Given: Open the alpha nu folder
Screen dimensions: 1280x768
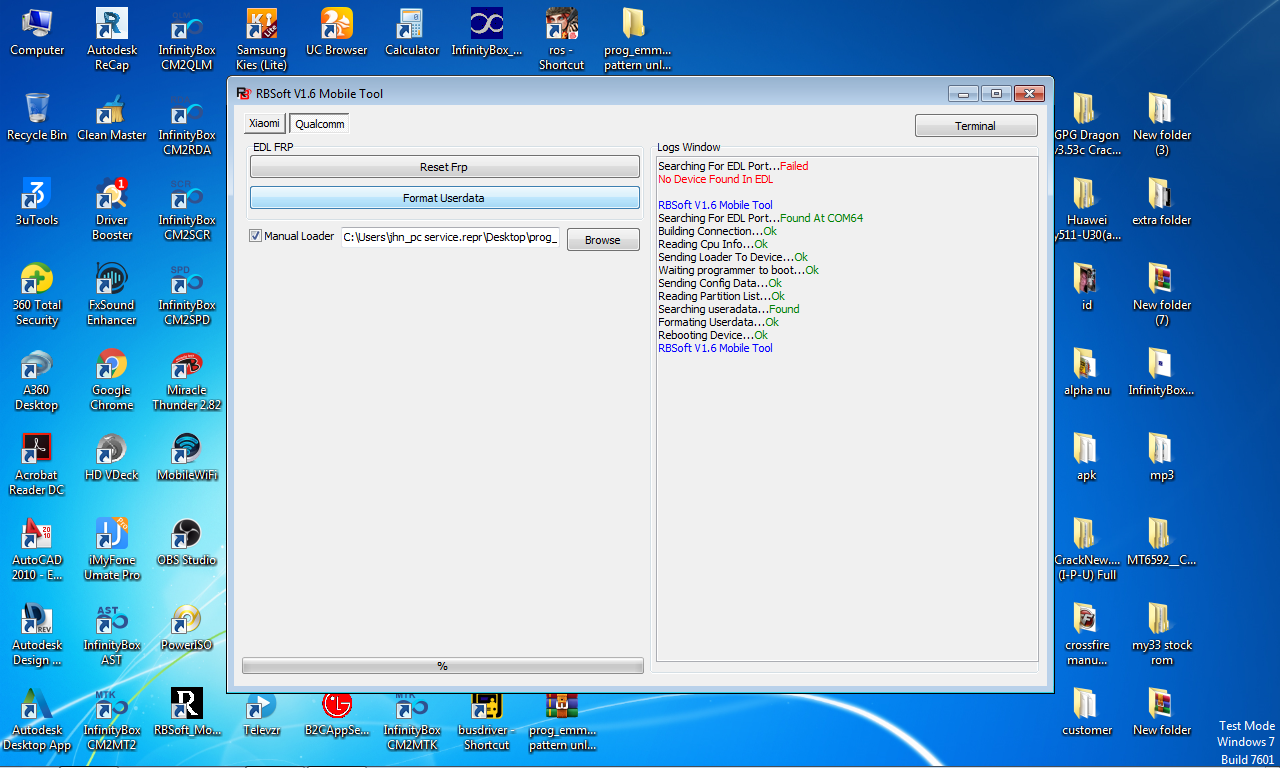Looking at the screenshot, I should tap(1087, 373).
